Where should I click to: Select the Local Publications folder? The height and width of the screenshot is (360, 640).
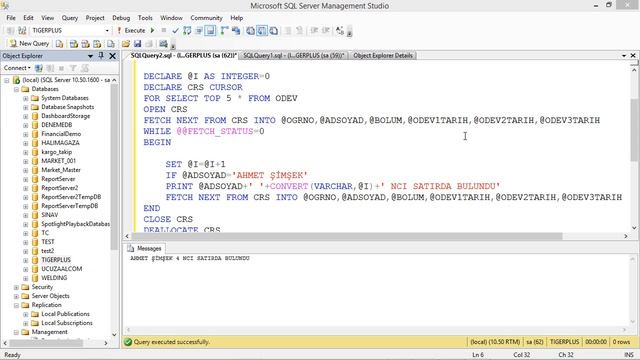tap(65, 314)
